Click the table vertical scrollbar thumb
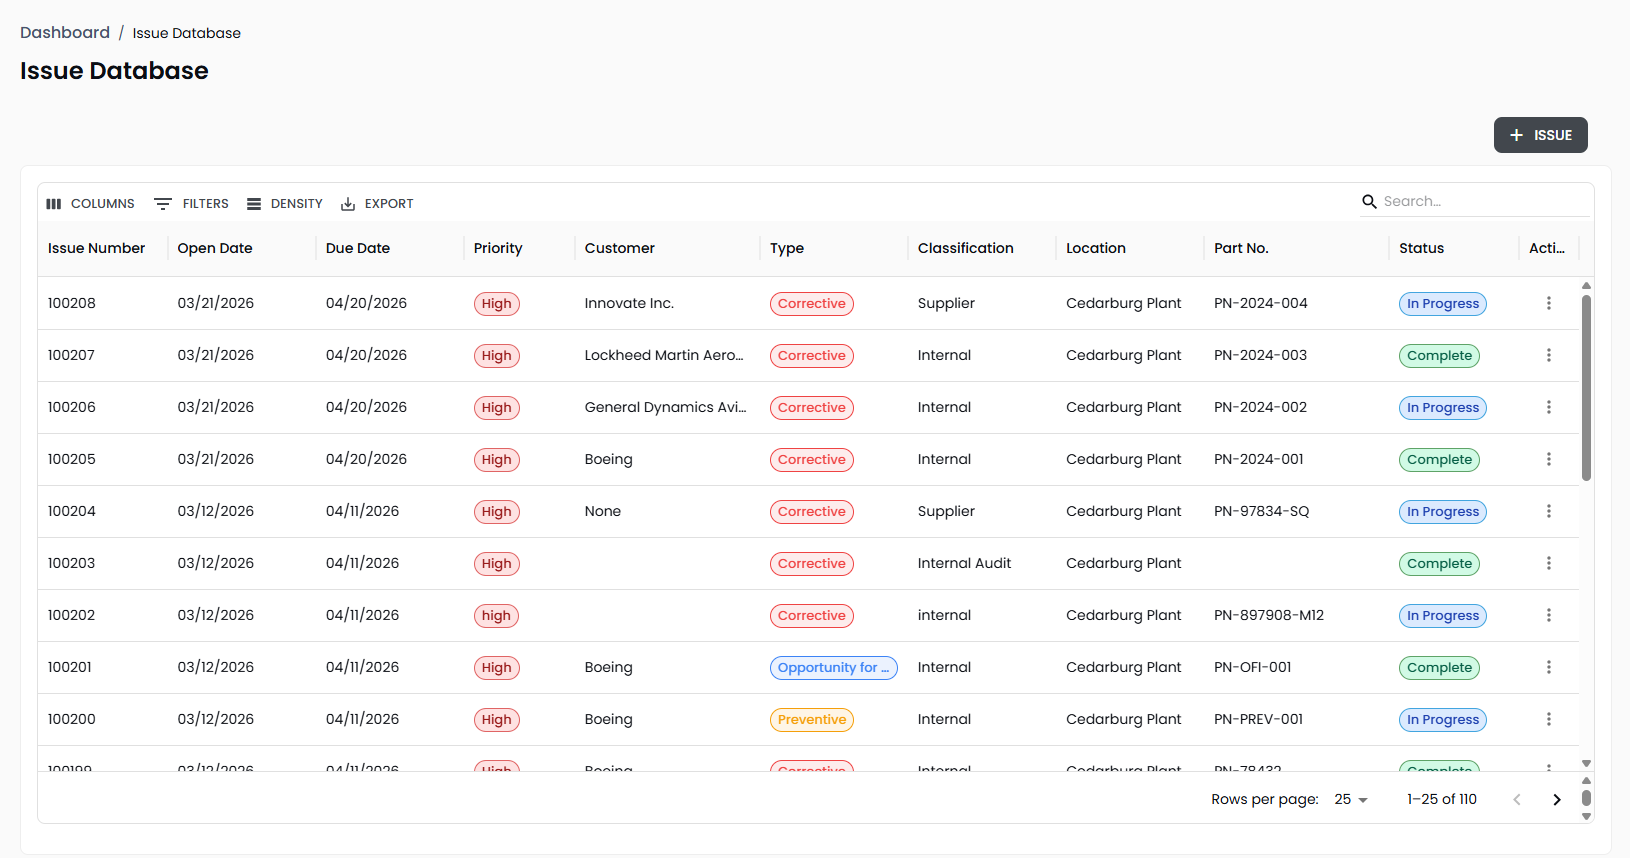The width and height of the screenshot is (1630, 858). tap(1586, 387)
